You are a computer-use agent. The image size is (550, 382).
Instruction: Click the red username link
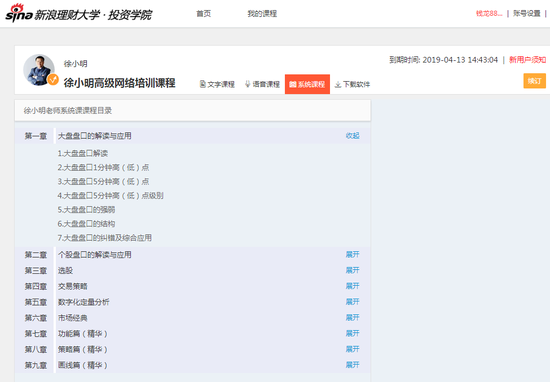point(489,14)
